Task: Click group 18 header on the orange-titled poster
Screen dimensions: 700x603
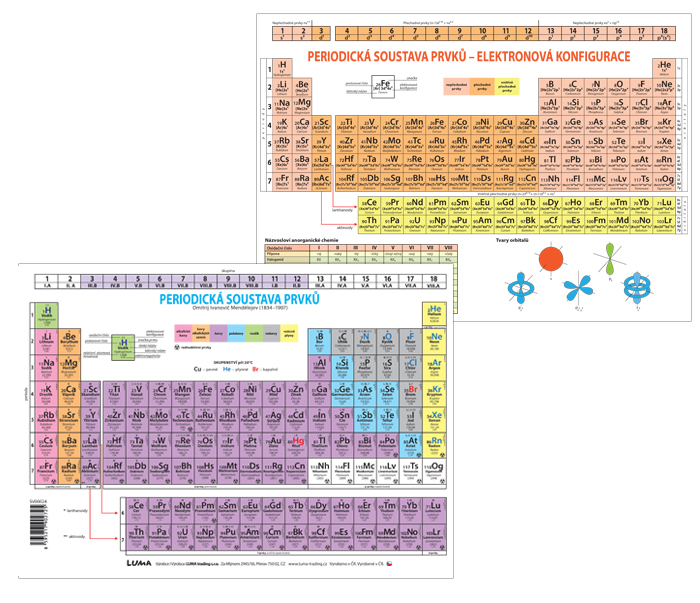Action: (x=664, y=33)
